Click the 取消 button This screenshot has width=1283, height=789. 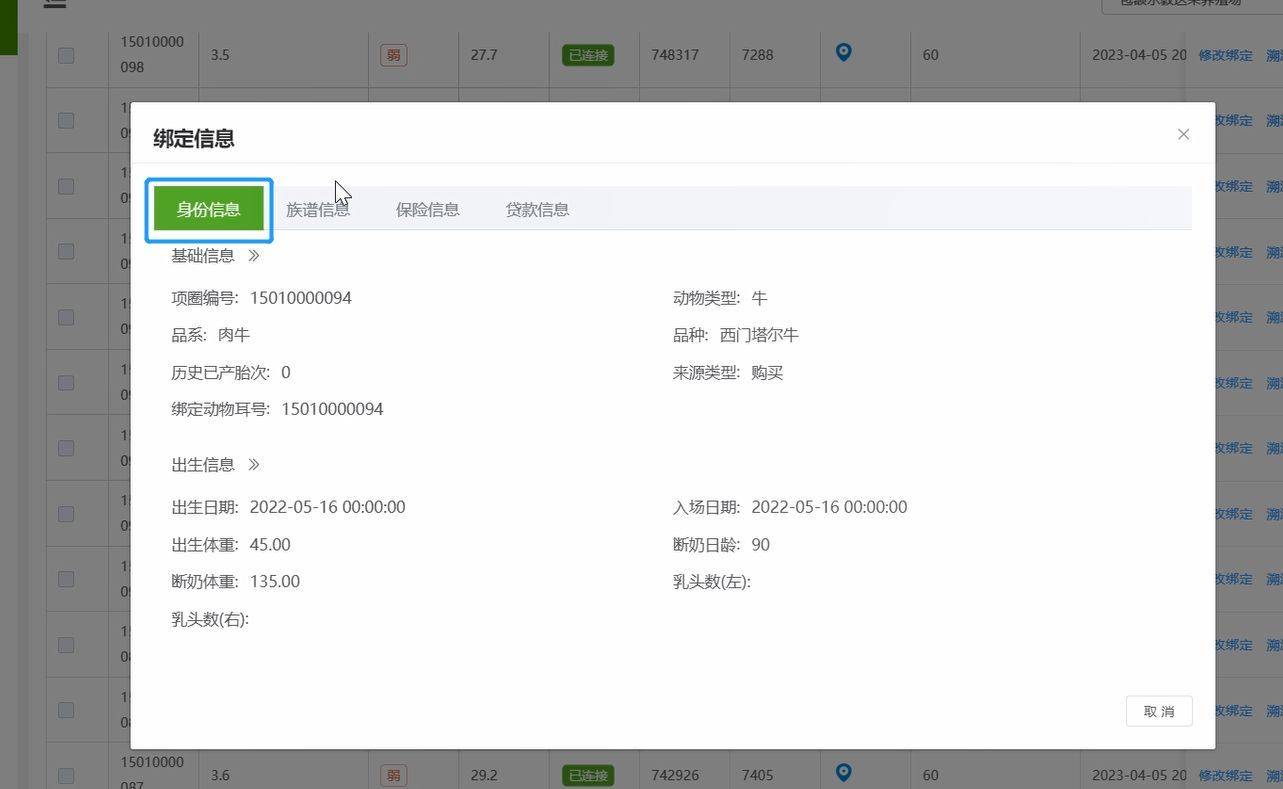(x=1159, y=711)
